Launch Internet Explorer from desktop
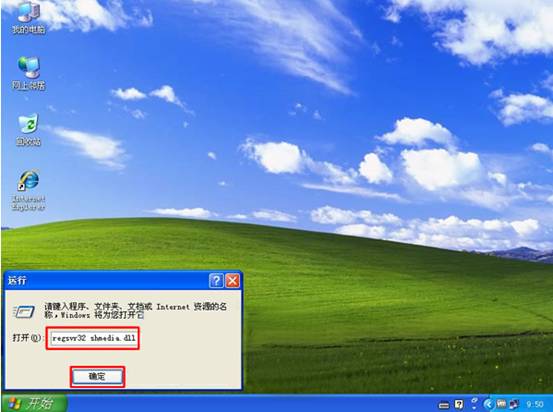The height and width of the screenshot is (412, 553). (29, 190)
